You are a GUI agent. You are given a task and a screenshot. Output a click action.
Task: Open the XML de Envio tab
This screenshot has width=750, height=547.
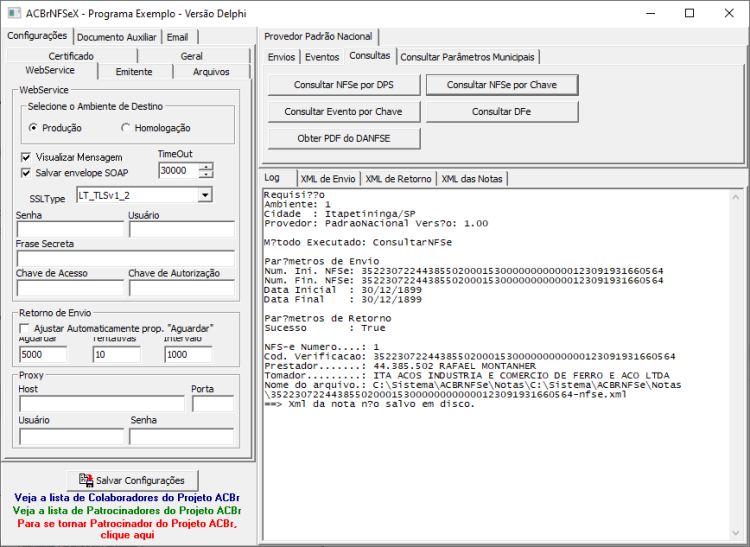[328, 179]
